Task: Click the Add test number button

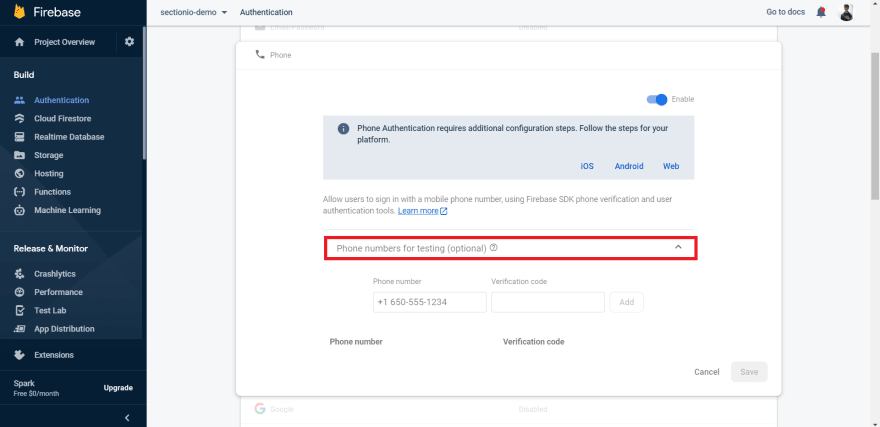Action: pyautogui.click(x=626, y=302)
